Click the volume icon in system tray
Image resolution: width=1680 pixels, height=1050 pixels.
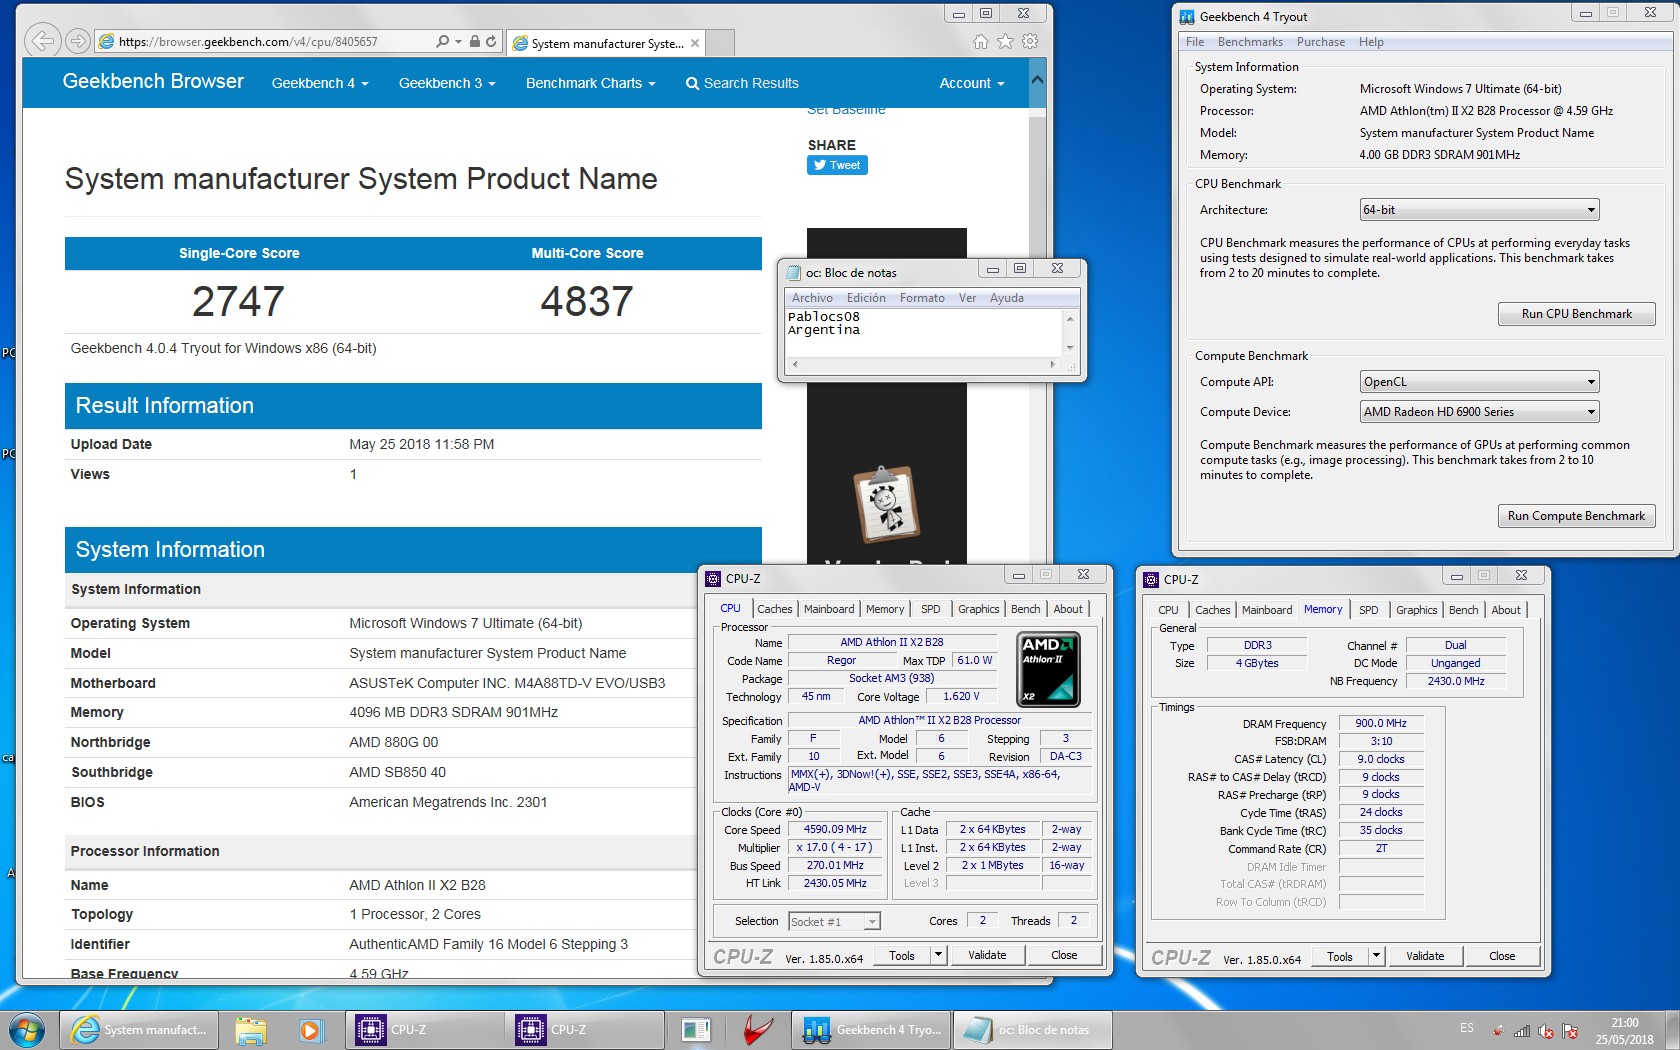click(x=1546, y=1031)
